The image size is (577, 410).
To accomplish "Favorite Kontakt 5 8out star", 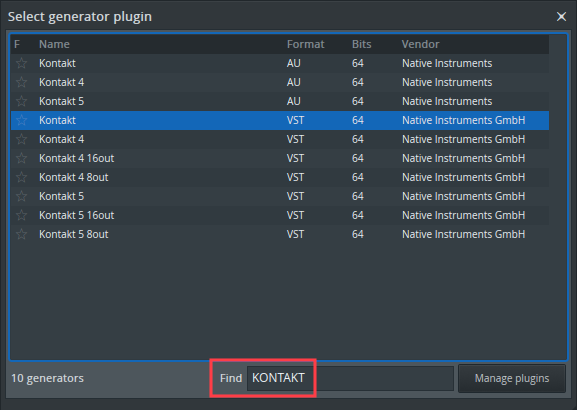I will (x=21, y=234).
